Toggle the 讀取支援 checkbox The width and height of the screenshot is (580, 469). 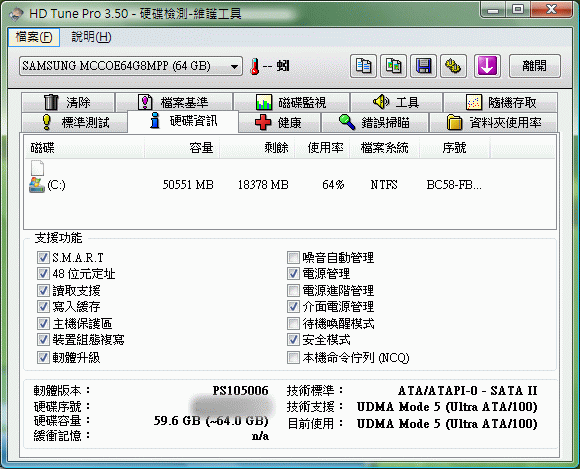pos(43,290)
